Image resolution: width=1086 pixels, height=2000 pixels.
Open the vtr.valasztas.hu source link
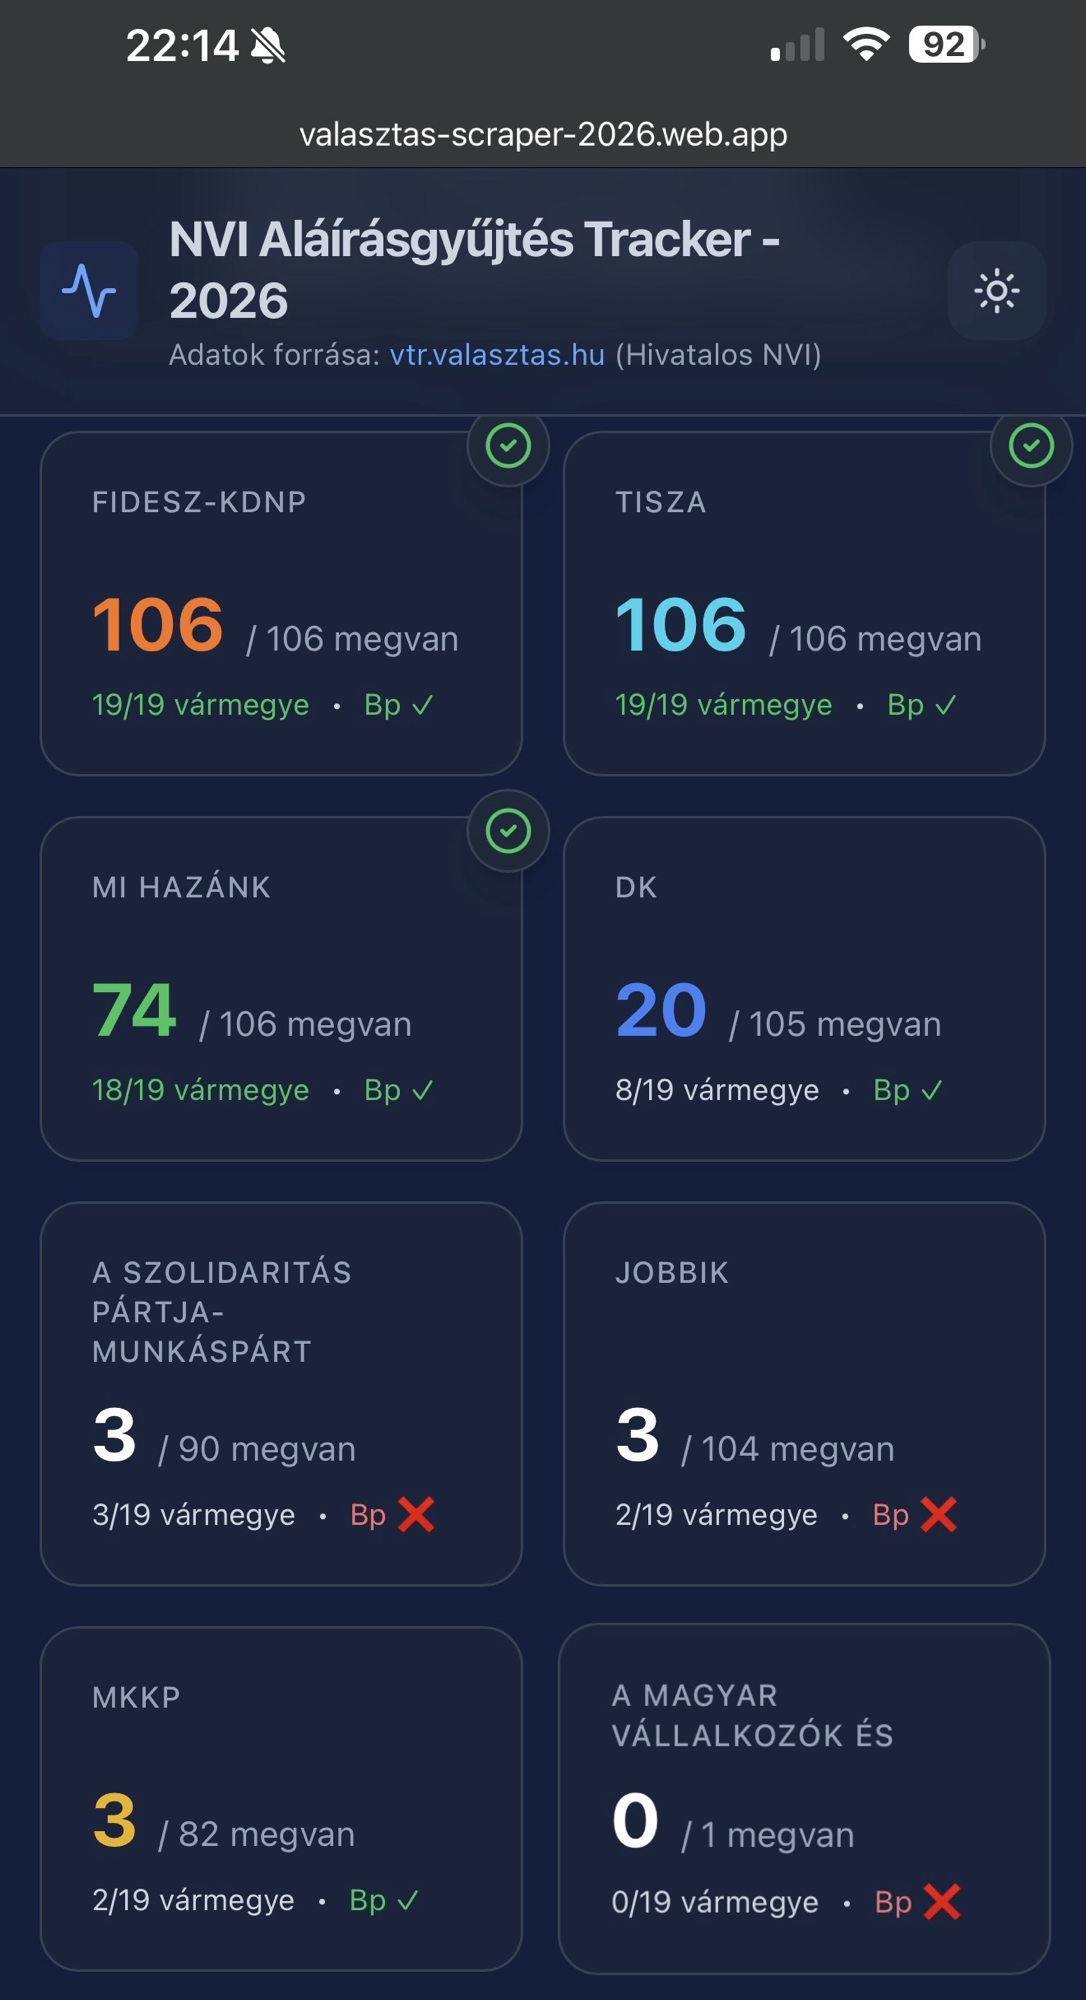click(497, 355)
